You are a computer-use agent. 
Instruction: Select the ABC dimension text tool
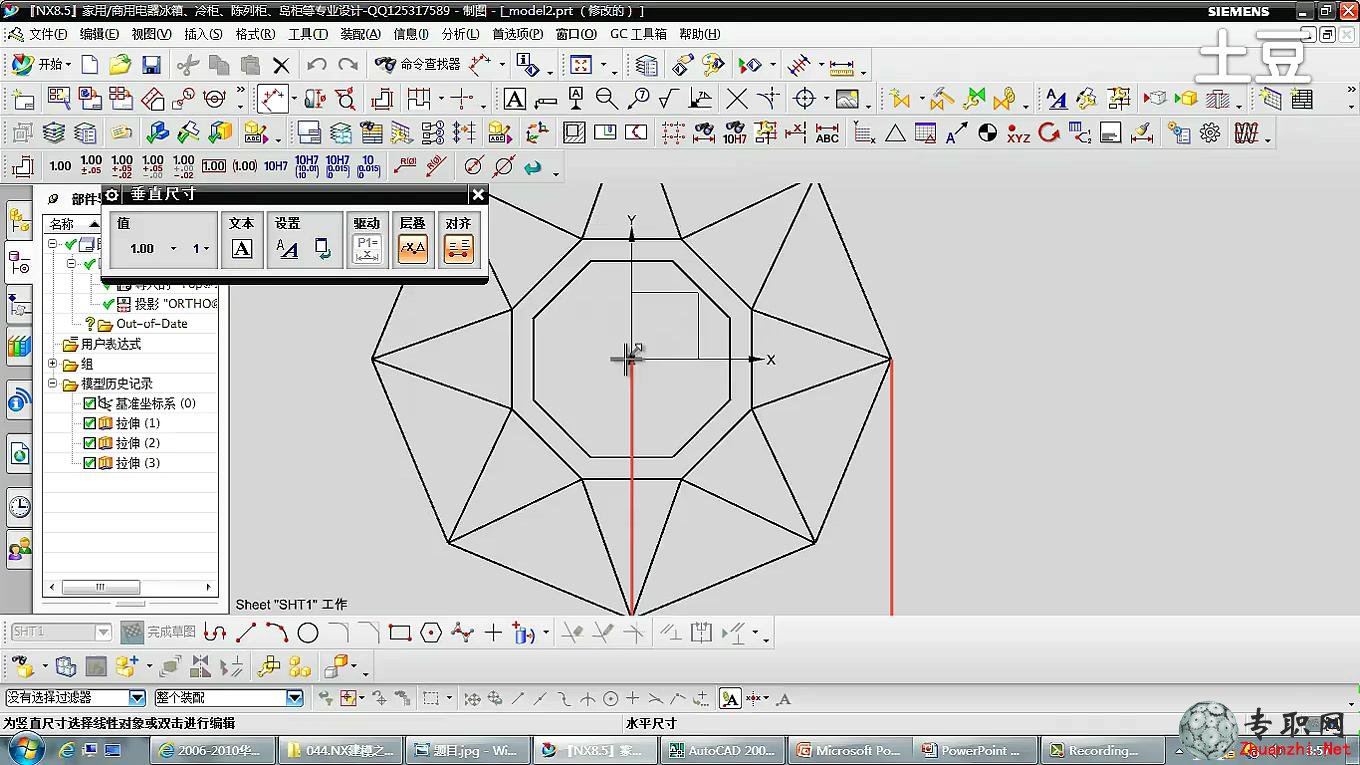827,133
